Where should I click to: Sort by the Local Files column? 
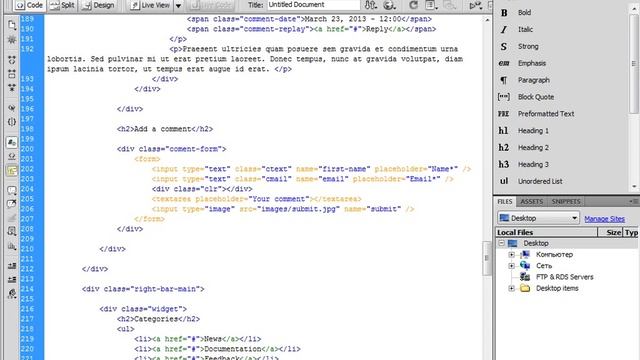(x=547, y=232)
